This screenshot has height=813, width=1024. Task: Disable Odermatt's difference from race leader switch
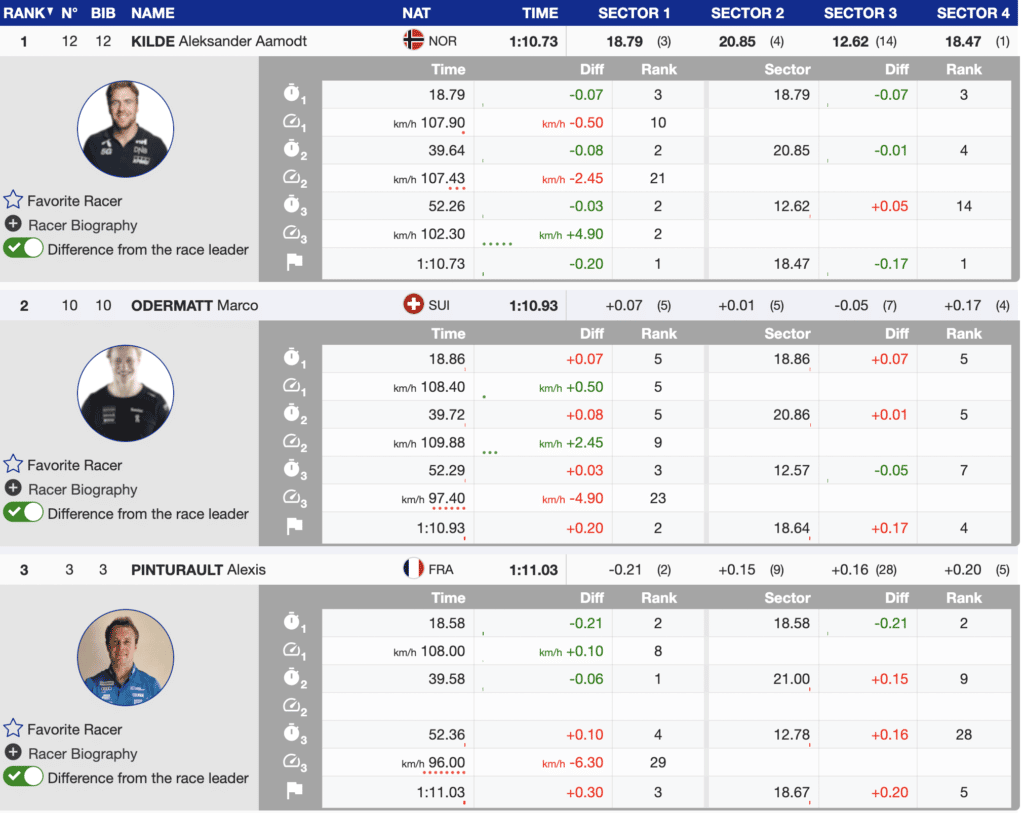23,513
